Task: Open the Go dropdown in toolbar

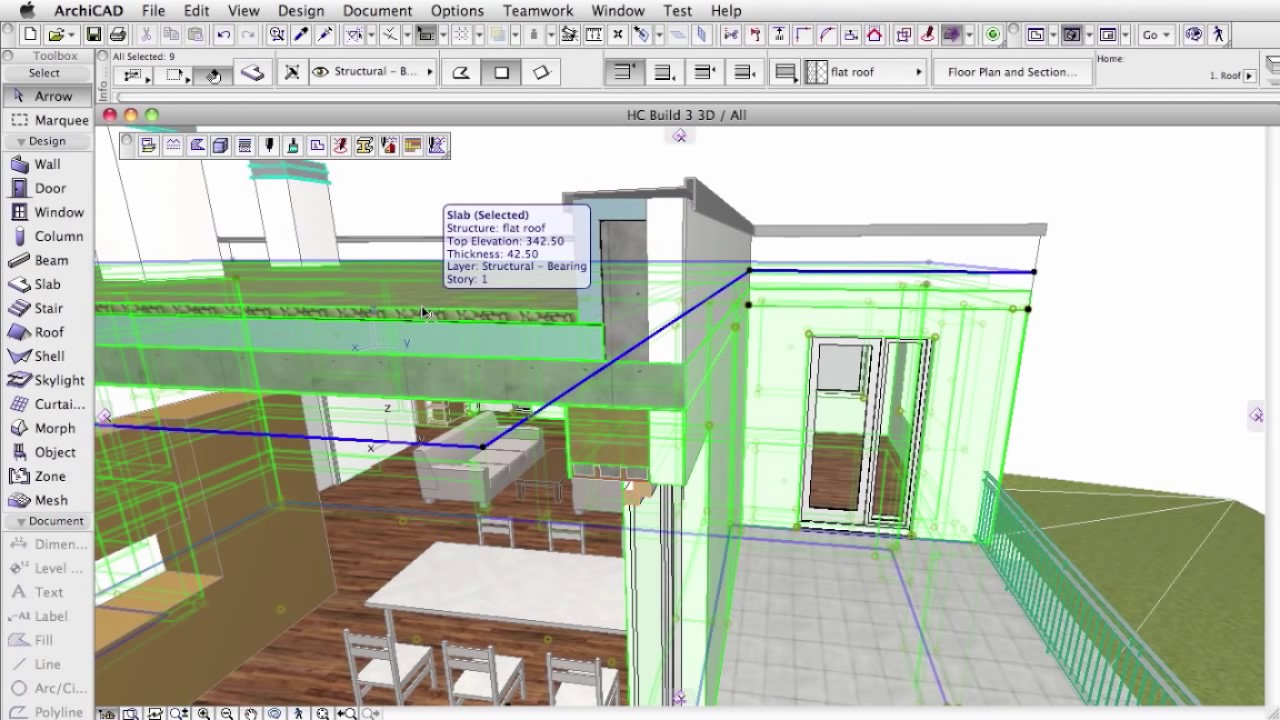Action: [x=1156, y=35]
